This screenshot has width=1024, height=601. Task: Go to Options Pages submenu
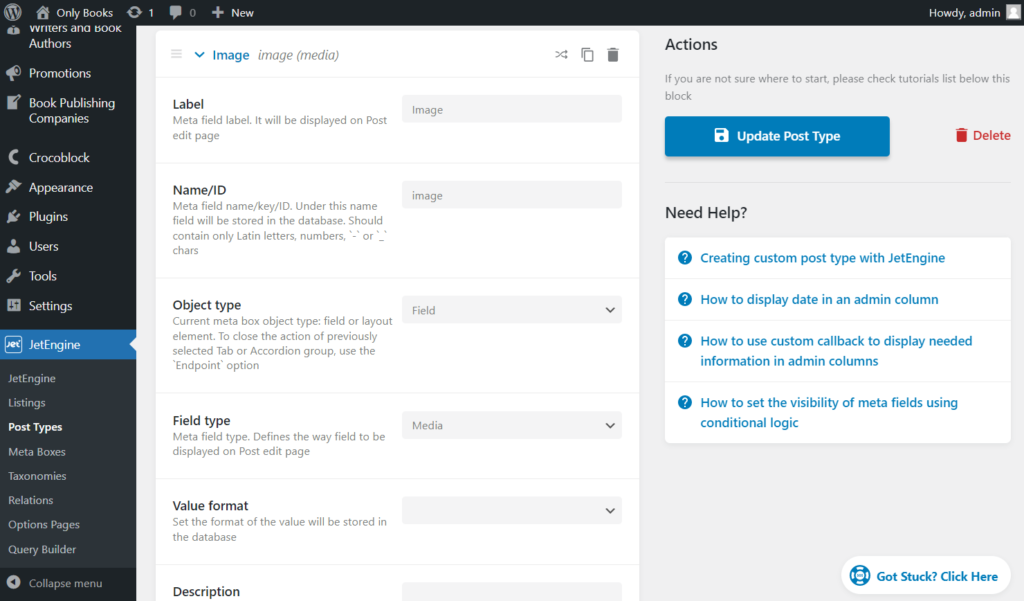click(44, 525)
